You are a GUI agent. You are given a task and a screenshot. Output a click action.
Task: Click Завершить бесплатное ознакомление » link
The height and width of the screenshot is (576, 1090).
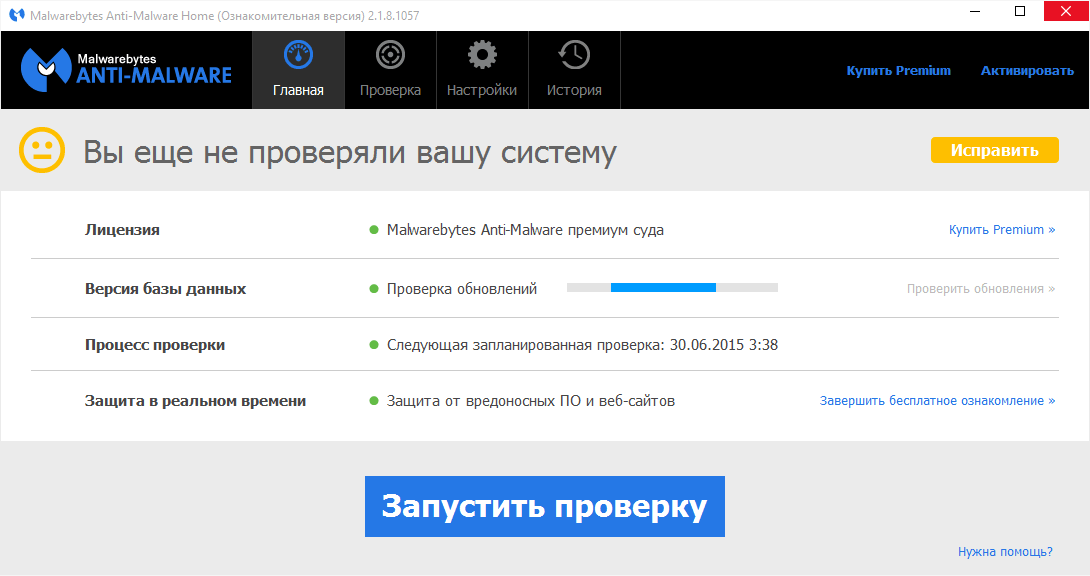pos(937,401)
